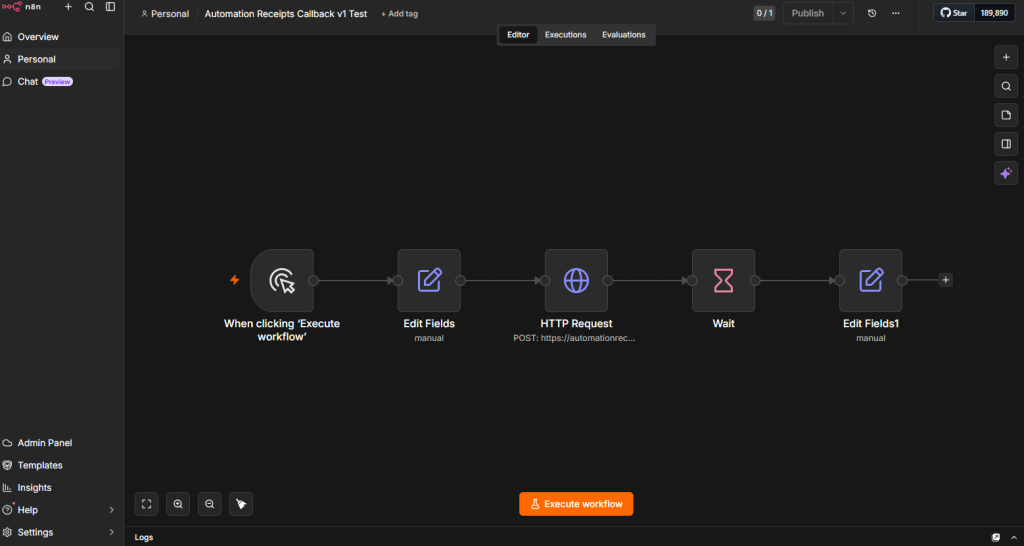This screenshot has height=546, width=1024.
Task: Expand the Logs panel with the chevron
Action: [x=1013, y=538]
